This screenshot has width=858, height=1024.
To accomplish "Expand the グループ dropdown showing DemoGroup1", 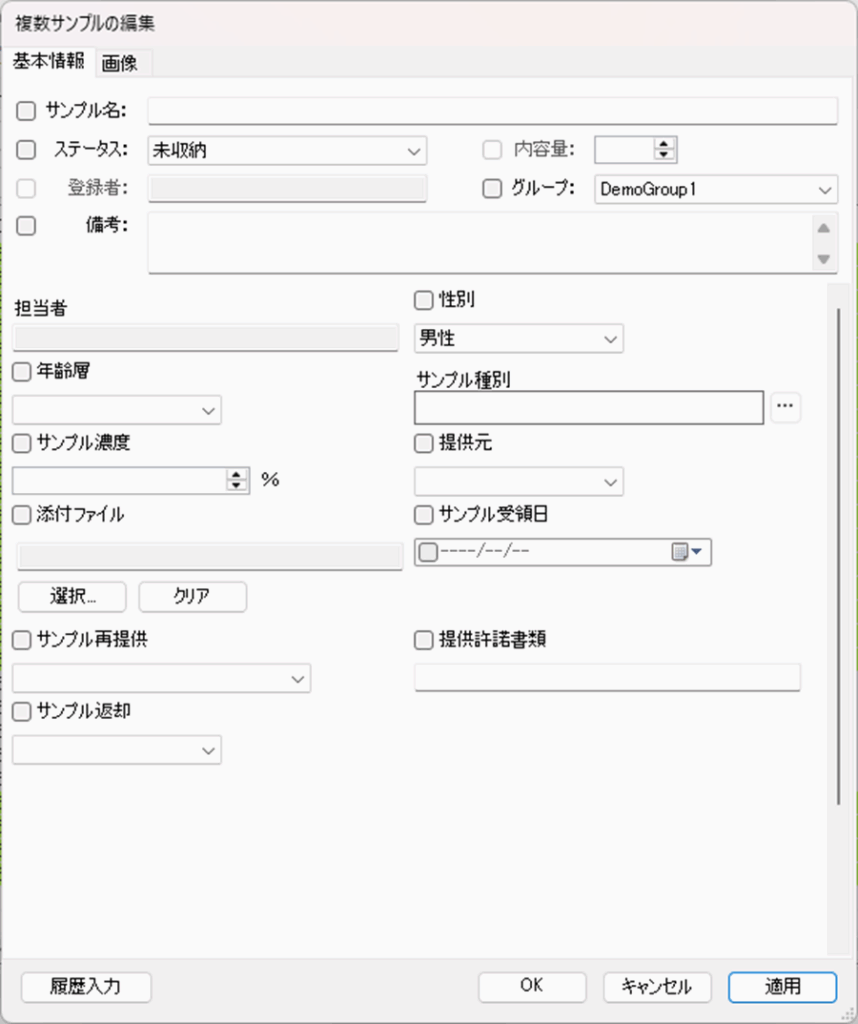I will (x=714, y=189).
